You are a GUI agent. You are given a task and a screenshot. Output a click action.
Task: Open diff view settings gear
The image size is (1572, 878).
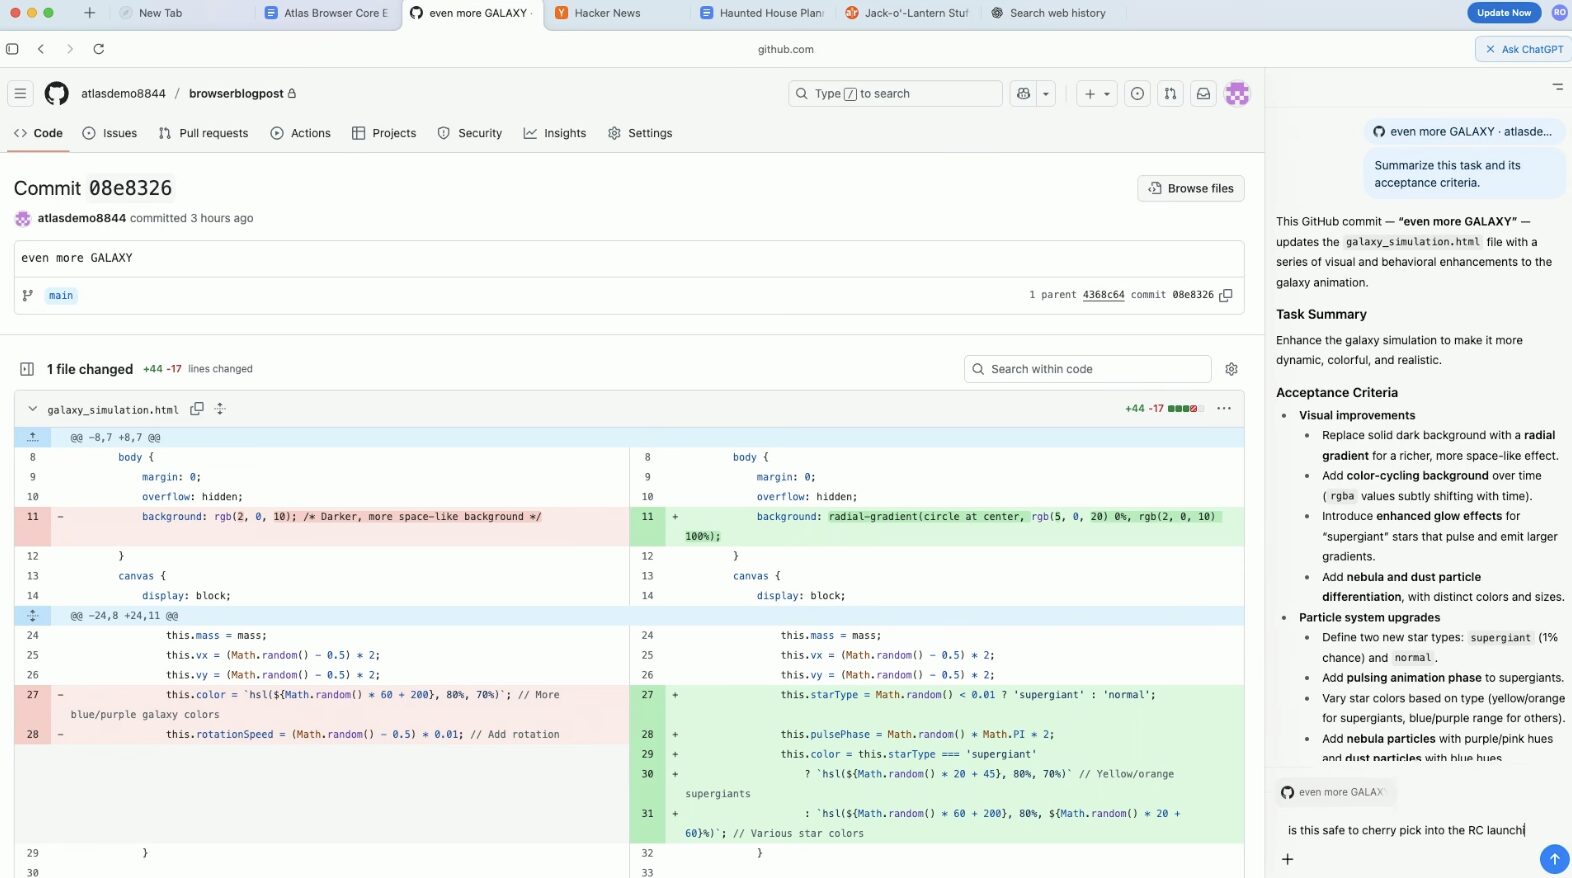(1231, 369)
